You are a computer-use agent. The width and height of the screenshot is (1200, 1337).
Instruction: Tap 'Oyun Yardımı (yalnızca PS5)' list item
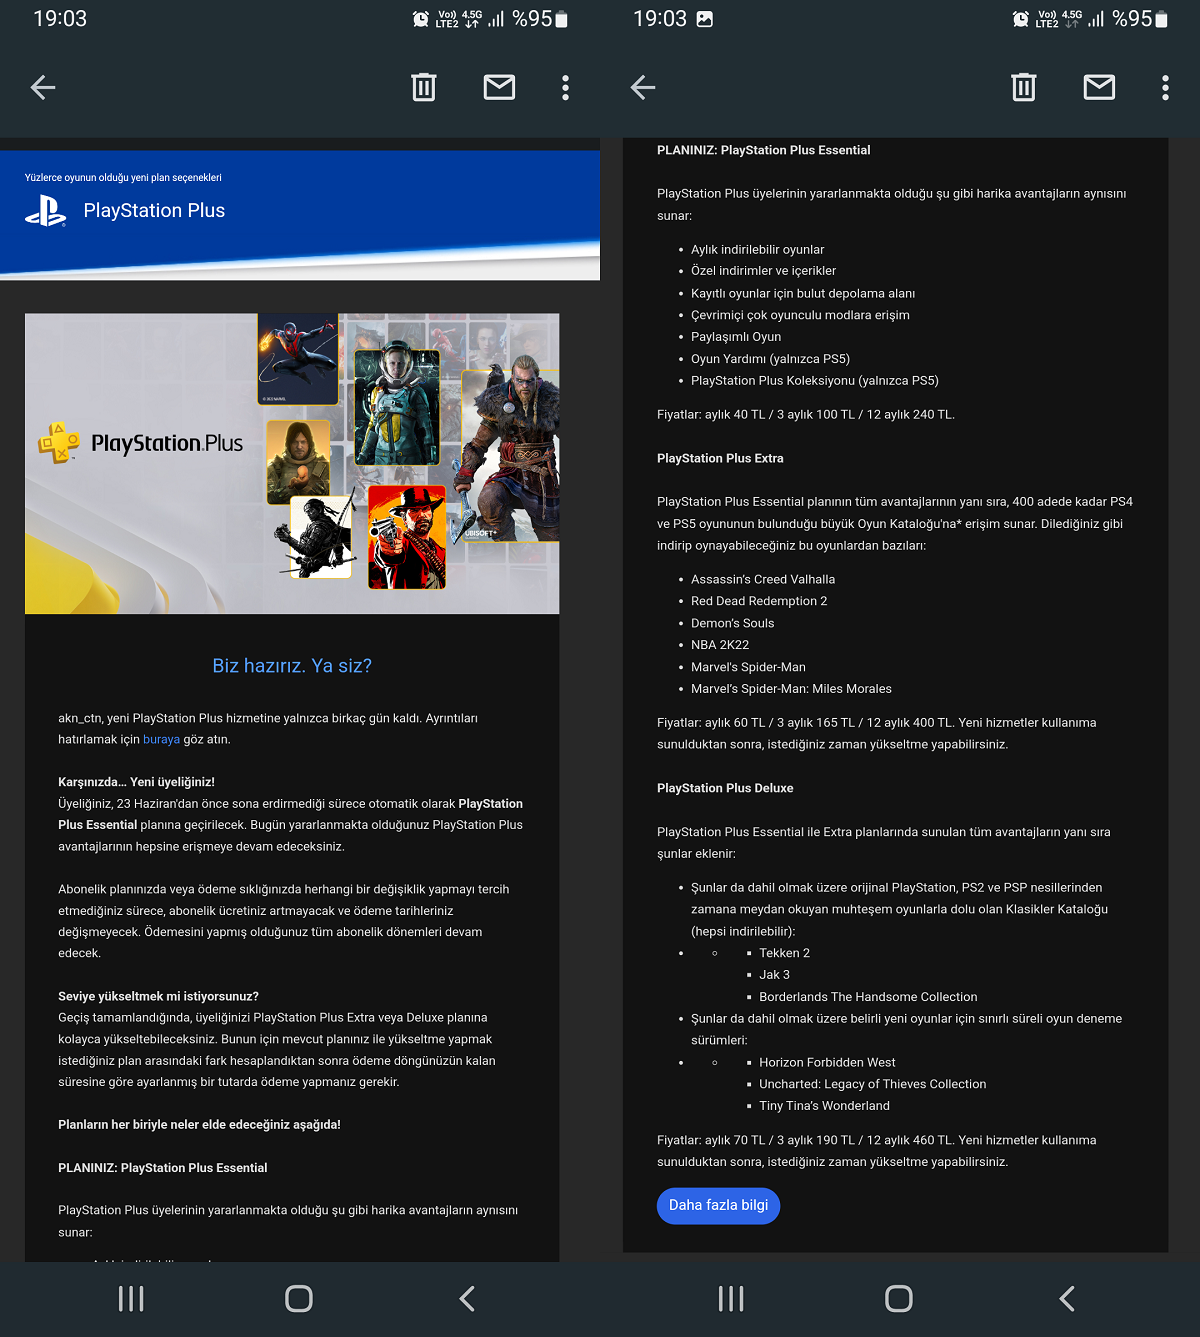pyautogui.click(x=770, y=359)
